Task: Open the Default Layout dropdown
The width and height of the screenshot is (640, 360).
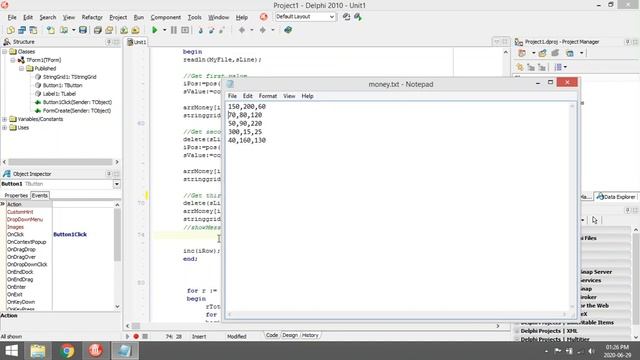Action: click(x=332, y=17)
